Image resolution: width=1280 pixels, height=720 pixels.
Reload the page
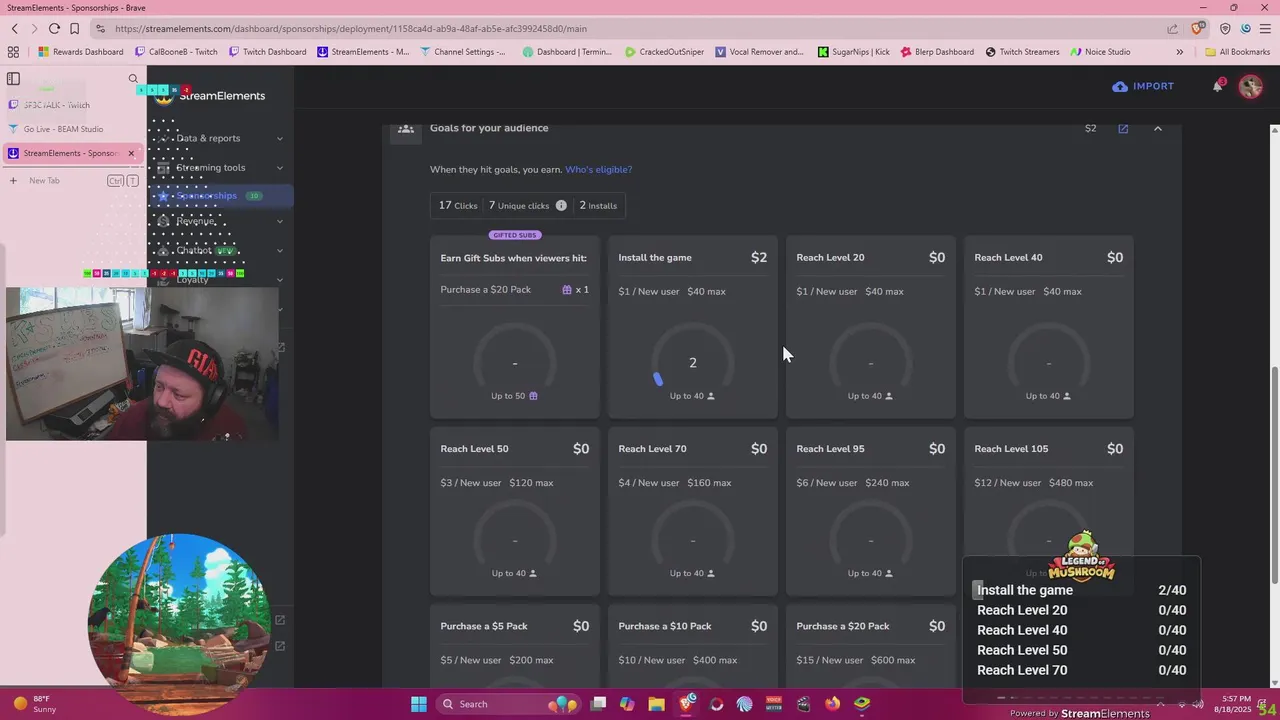click(54, 29)
